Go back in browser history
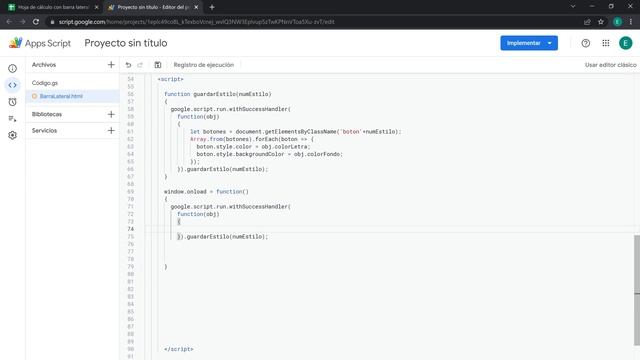Viewport: 640px width, 360px height. (9, 22)
